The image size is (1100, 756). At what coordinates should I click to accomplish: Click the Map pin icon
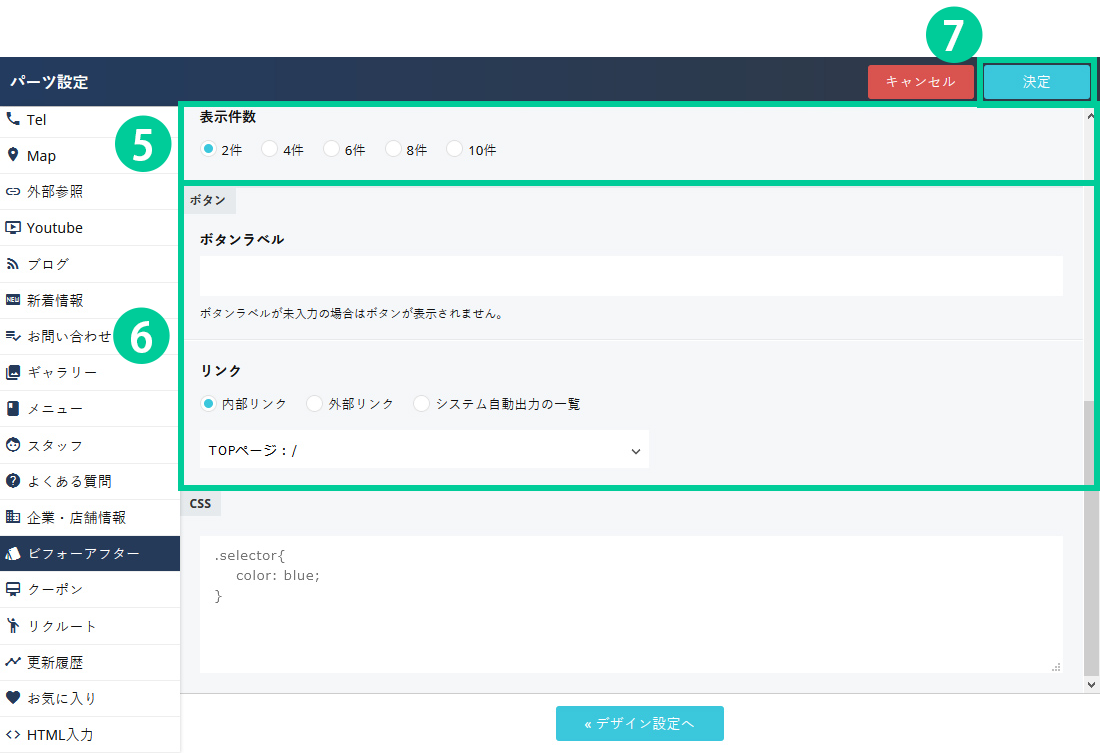[x=13, y=155]
